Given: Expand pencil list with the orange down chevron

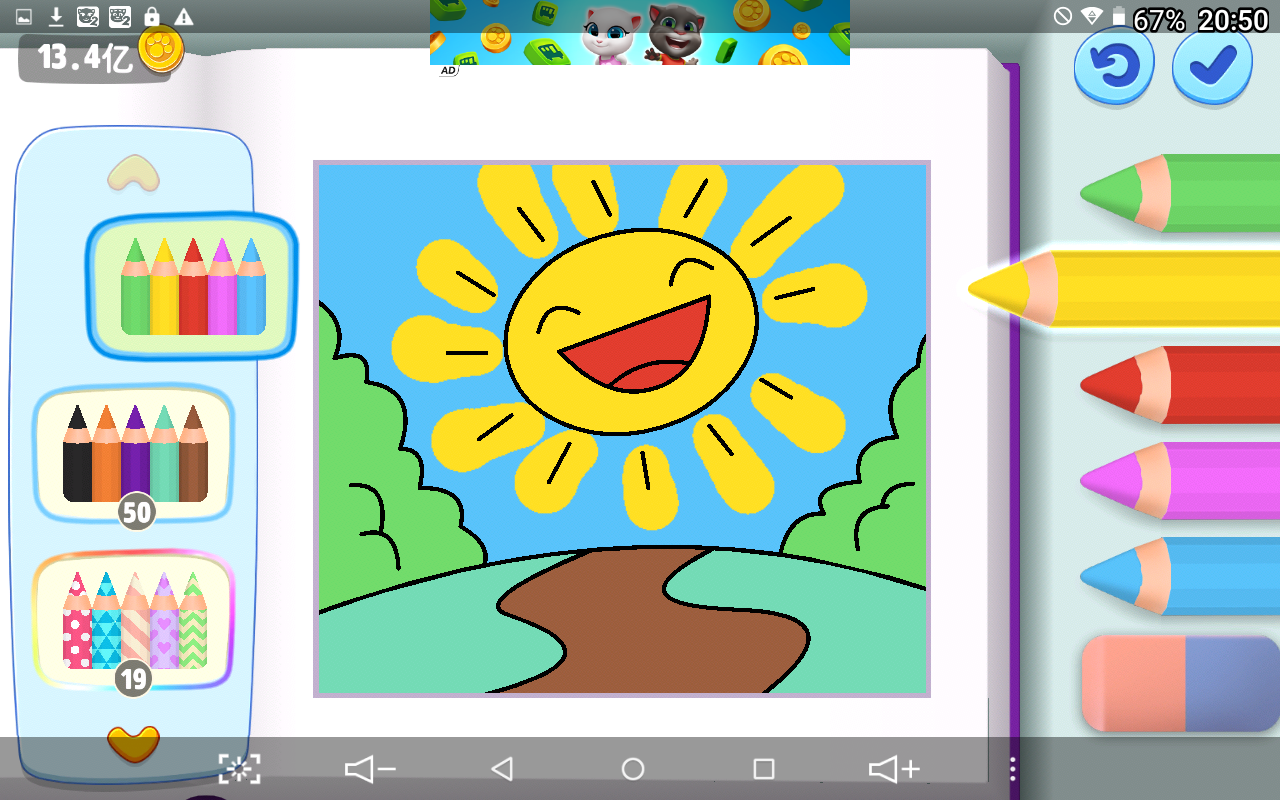Looking at the screenshot, I should point(134,743).
